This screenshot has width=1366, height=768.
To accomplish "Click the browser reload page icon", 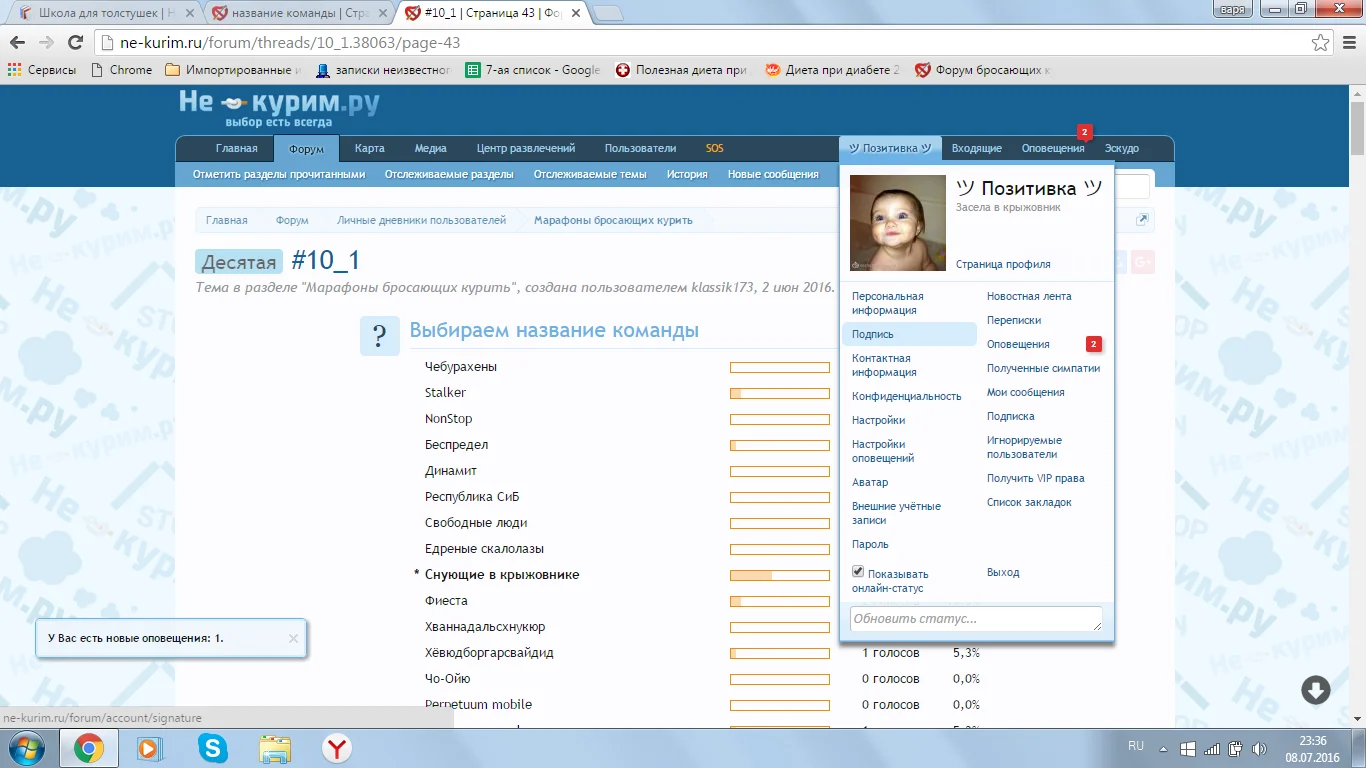I will pos(75,43).
